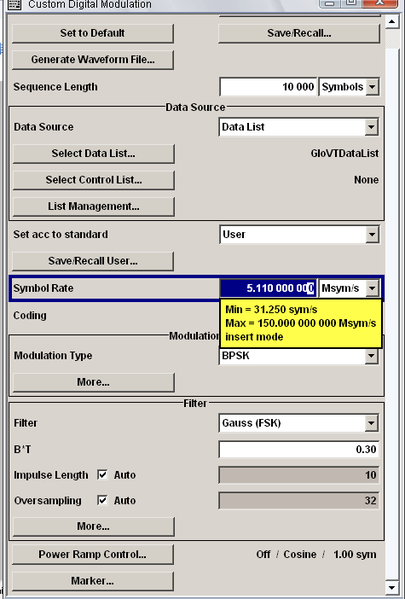Click the Sequence Length value field
405x599 pixels.
tap(268, 87)
